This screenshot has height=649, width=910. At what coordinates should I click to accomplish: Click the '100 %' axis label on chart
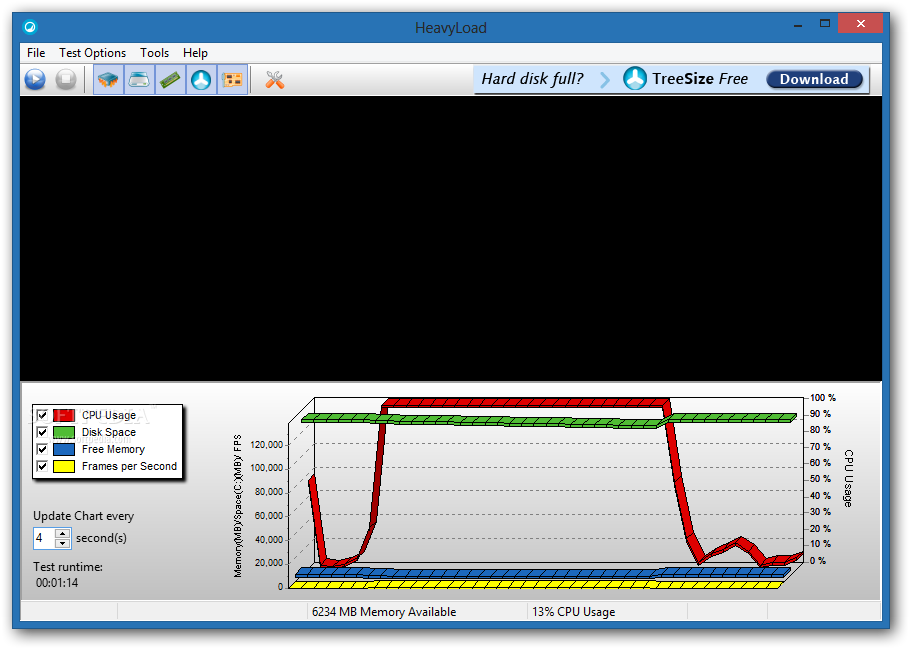pos(822,398)
